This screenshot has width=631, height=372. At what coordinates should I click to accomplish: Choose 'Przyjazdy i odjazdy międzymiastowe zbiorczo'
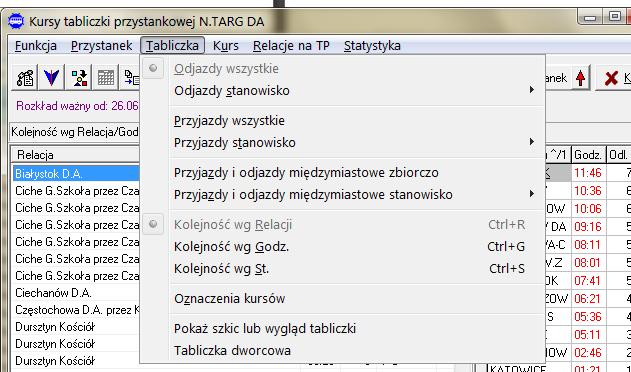click(343, 173)
